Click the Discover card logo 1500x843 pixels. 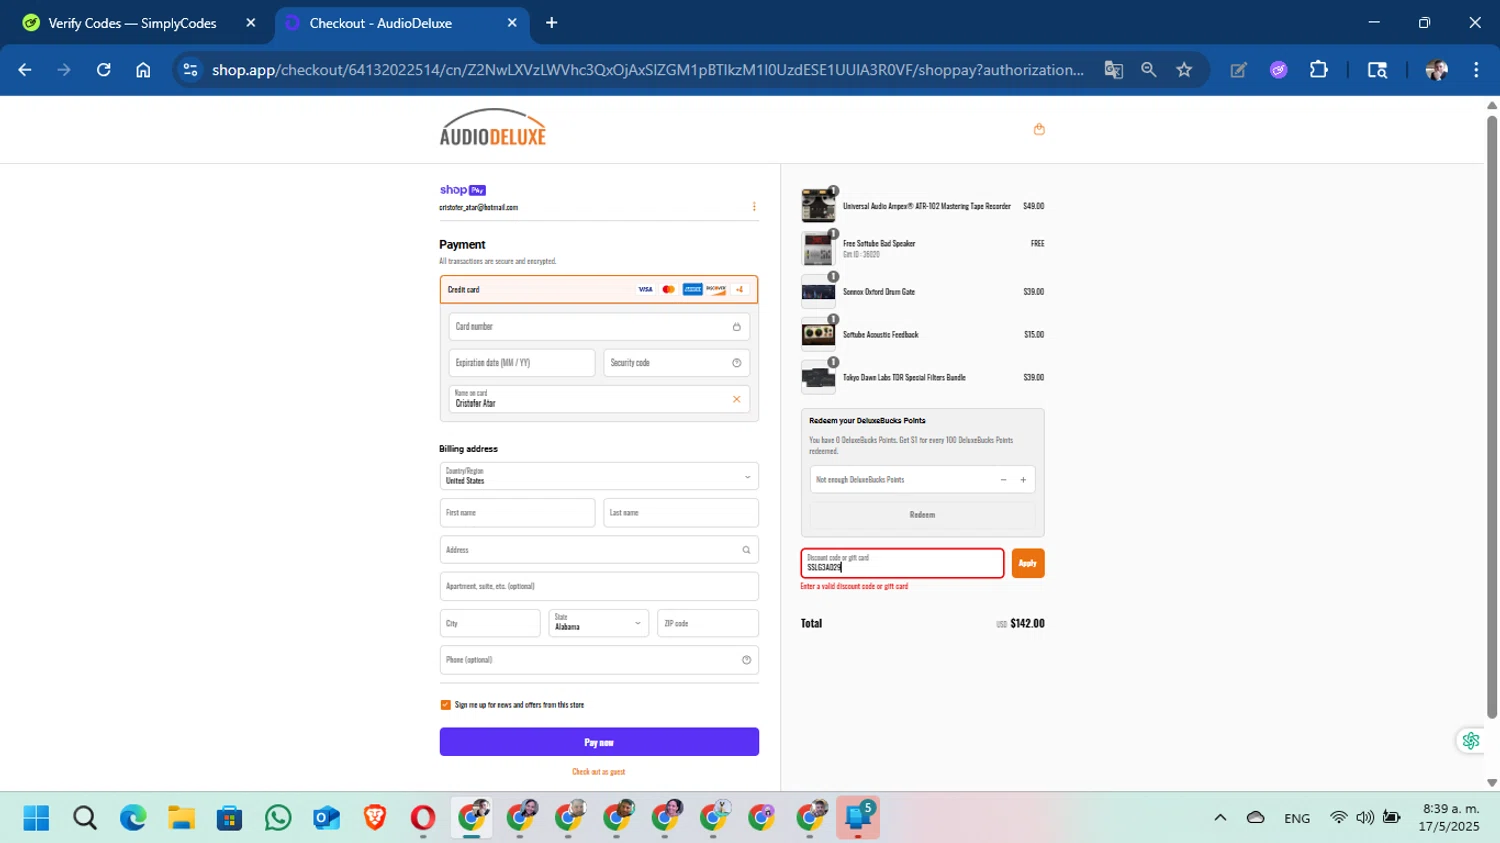(x=716, y=290)
